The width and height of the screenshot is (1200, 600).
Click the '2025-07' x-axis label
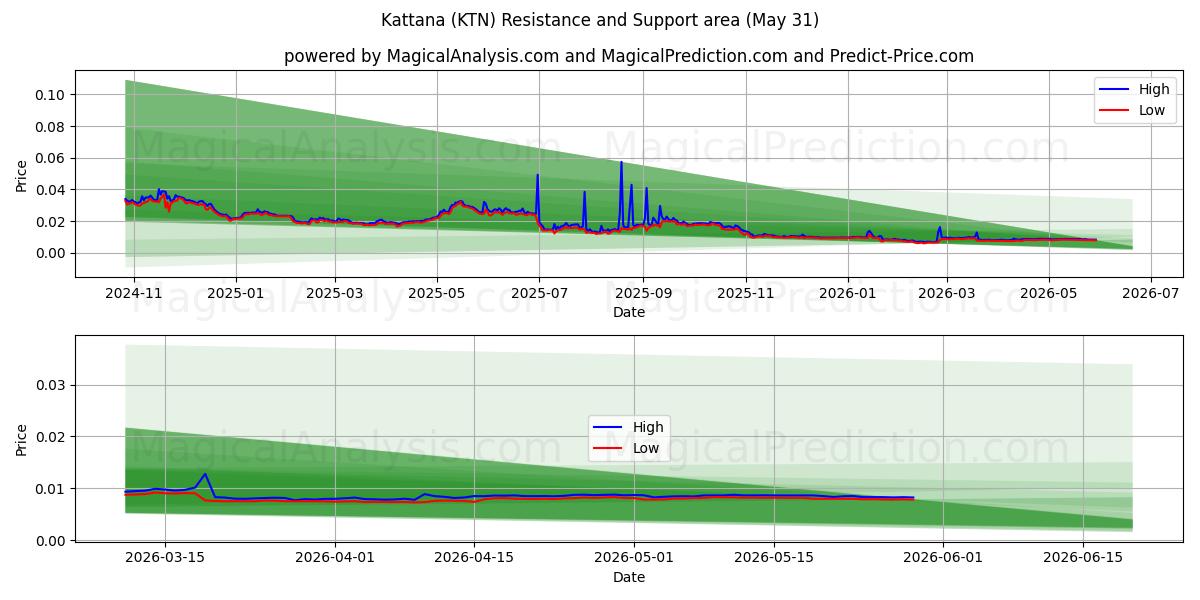point(539,293)
